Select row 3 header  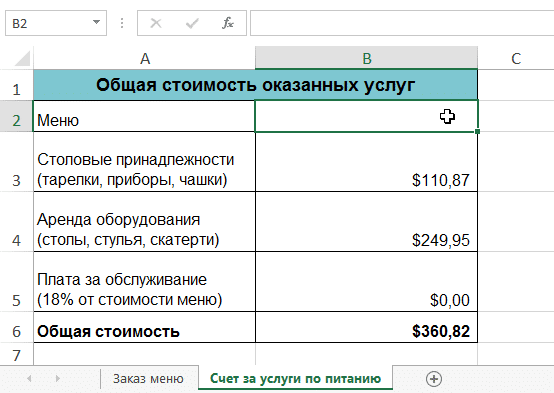click(x=17, y=162)
